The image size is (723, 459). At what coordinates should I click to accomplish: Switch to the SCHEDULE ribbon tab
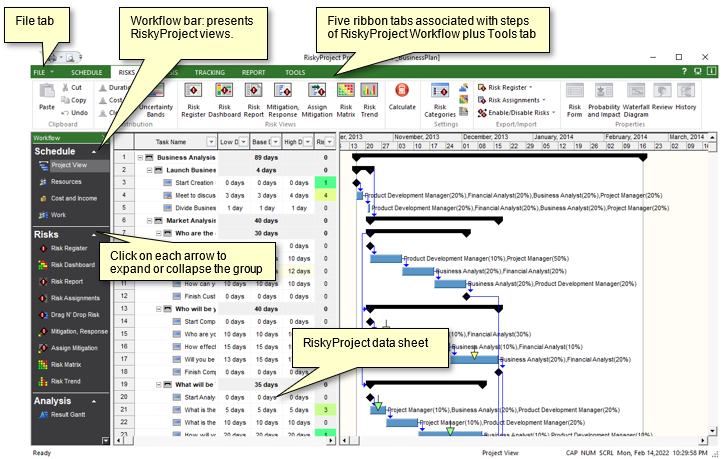(x=87, y=72)
